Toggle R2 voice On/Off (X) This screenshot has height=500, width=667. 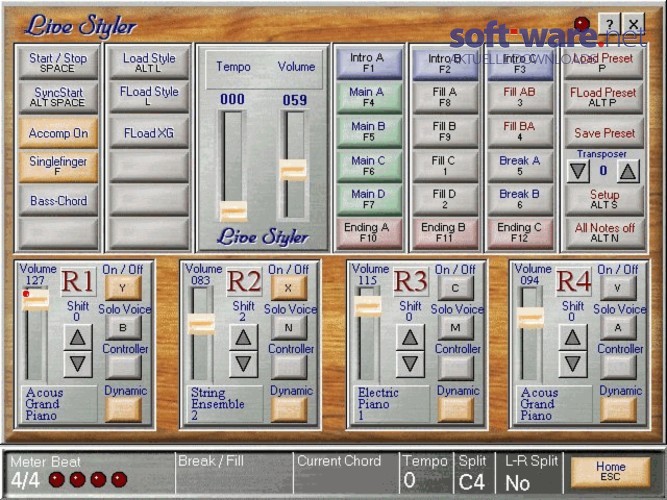click(288, 288)
